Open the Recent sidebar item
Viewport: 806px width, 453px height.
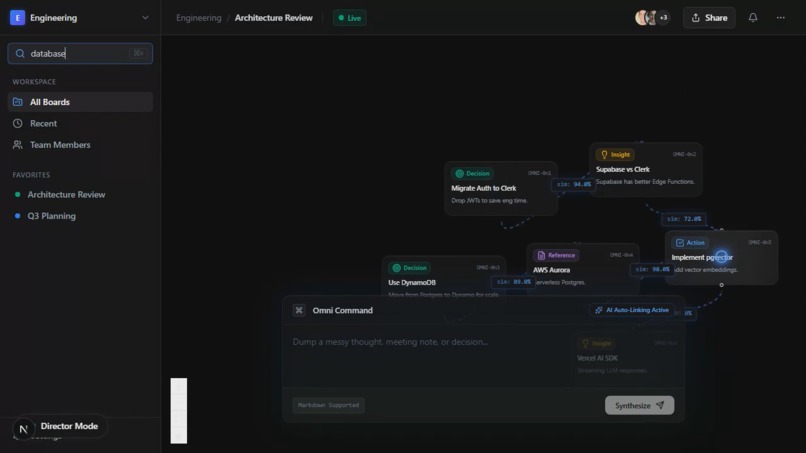click(80, 123)
